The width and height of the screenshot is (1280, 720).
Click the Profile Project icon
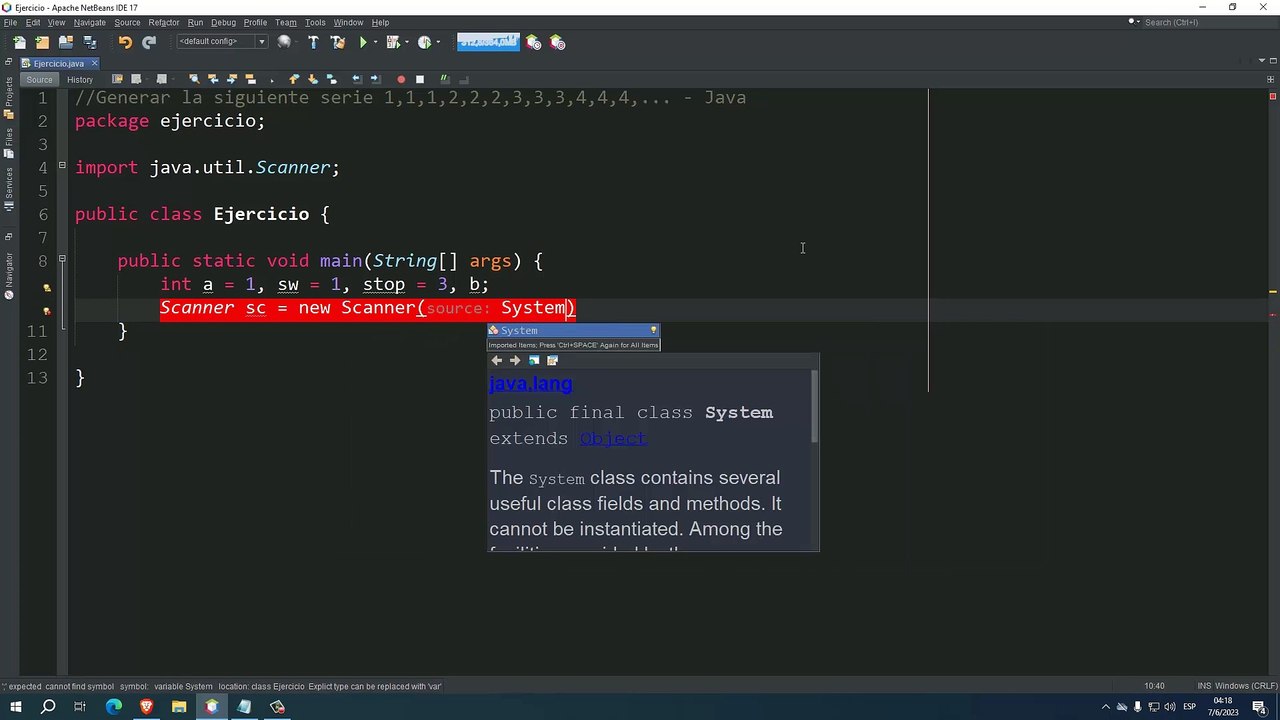[424, 42]
